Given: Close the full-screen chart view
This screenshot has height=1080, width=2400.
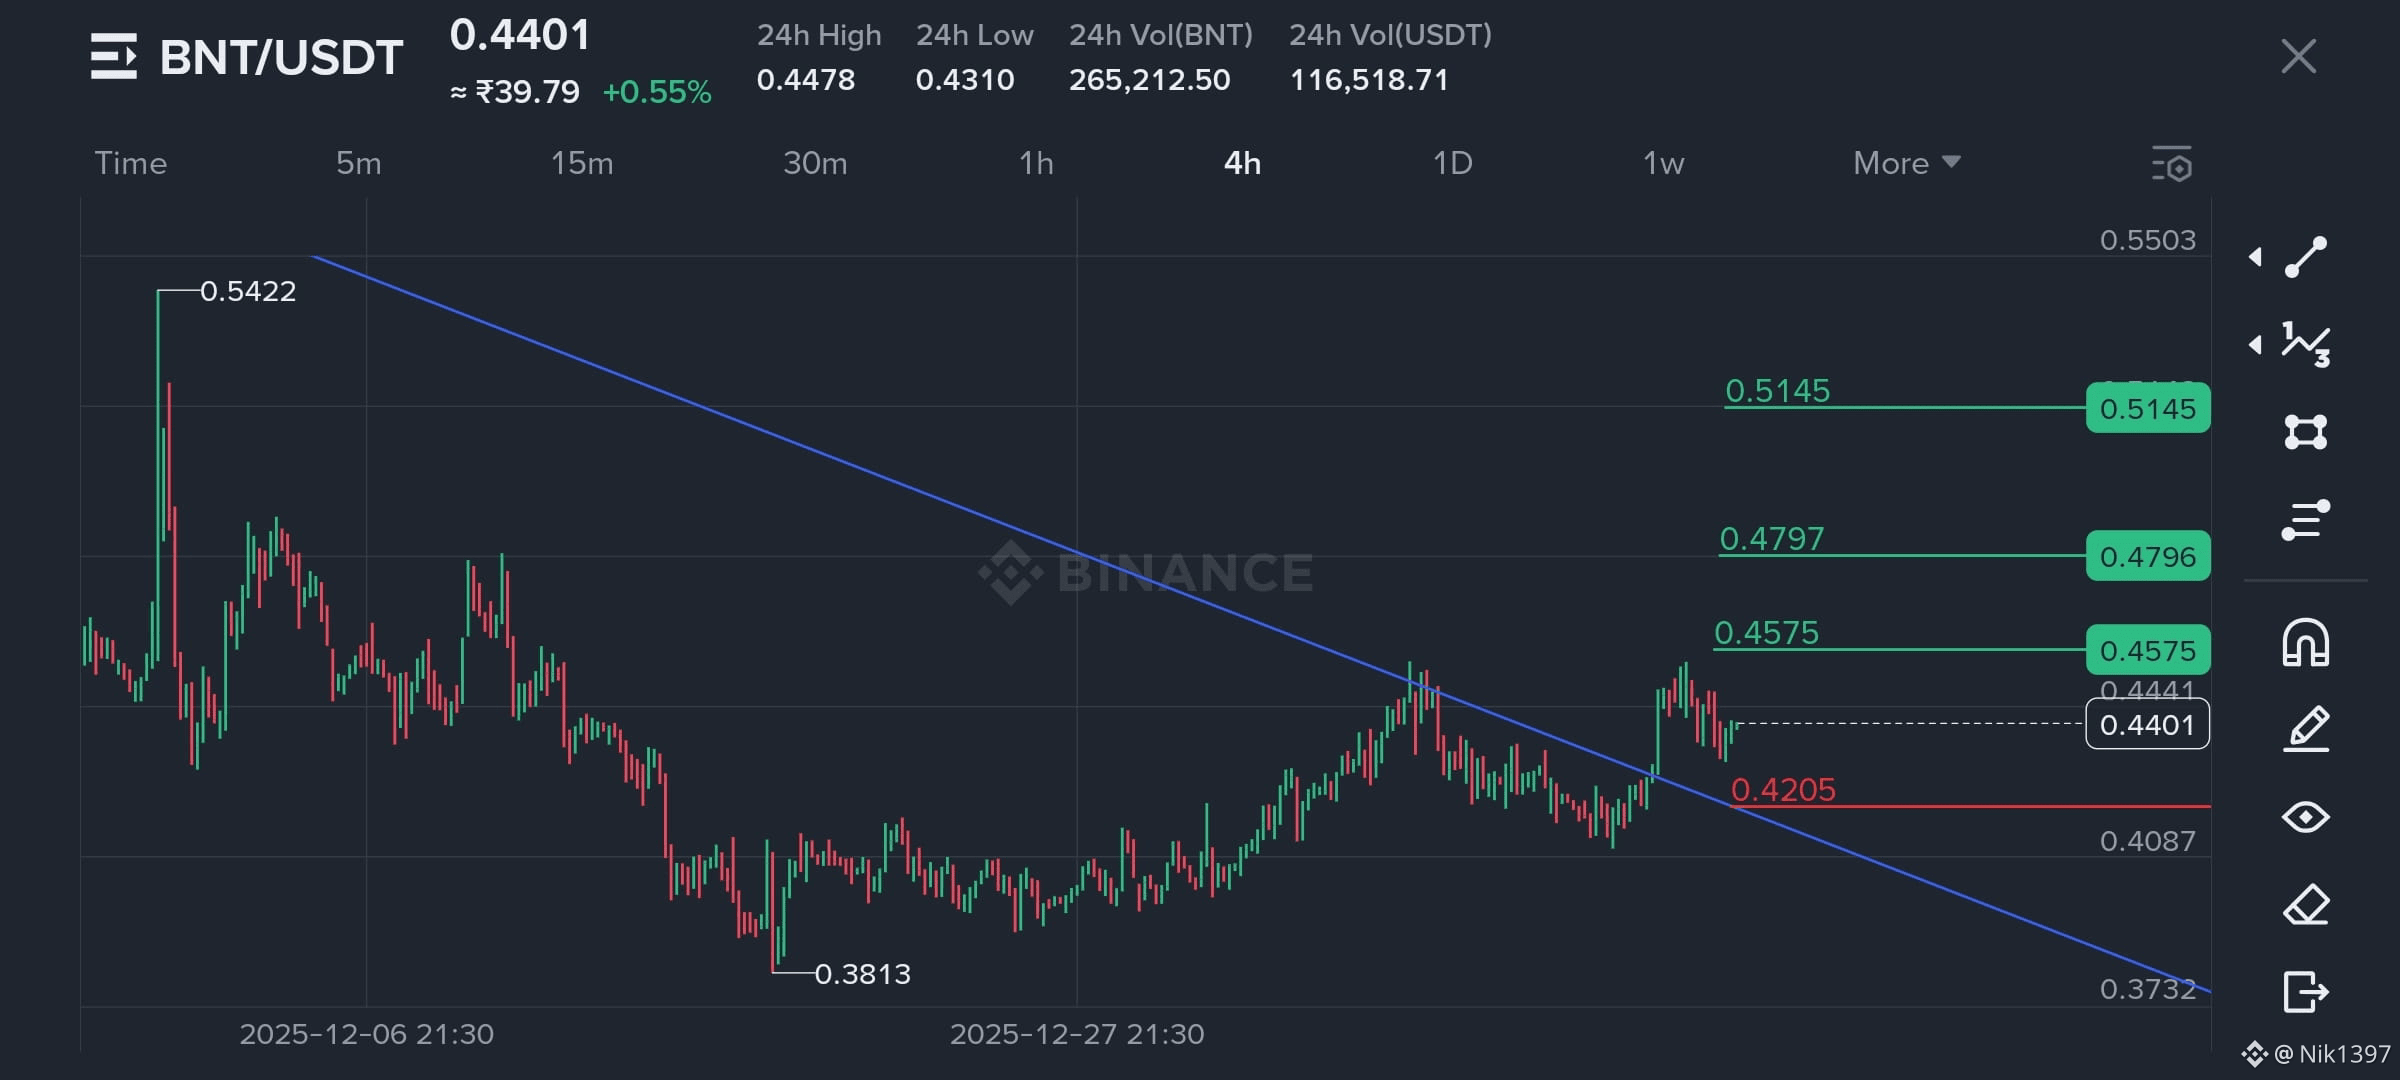Looking at the screenshot, I should 2299,56.
